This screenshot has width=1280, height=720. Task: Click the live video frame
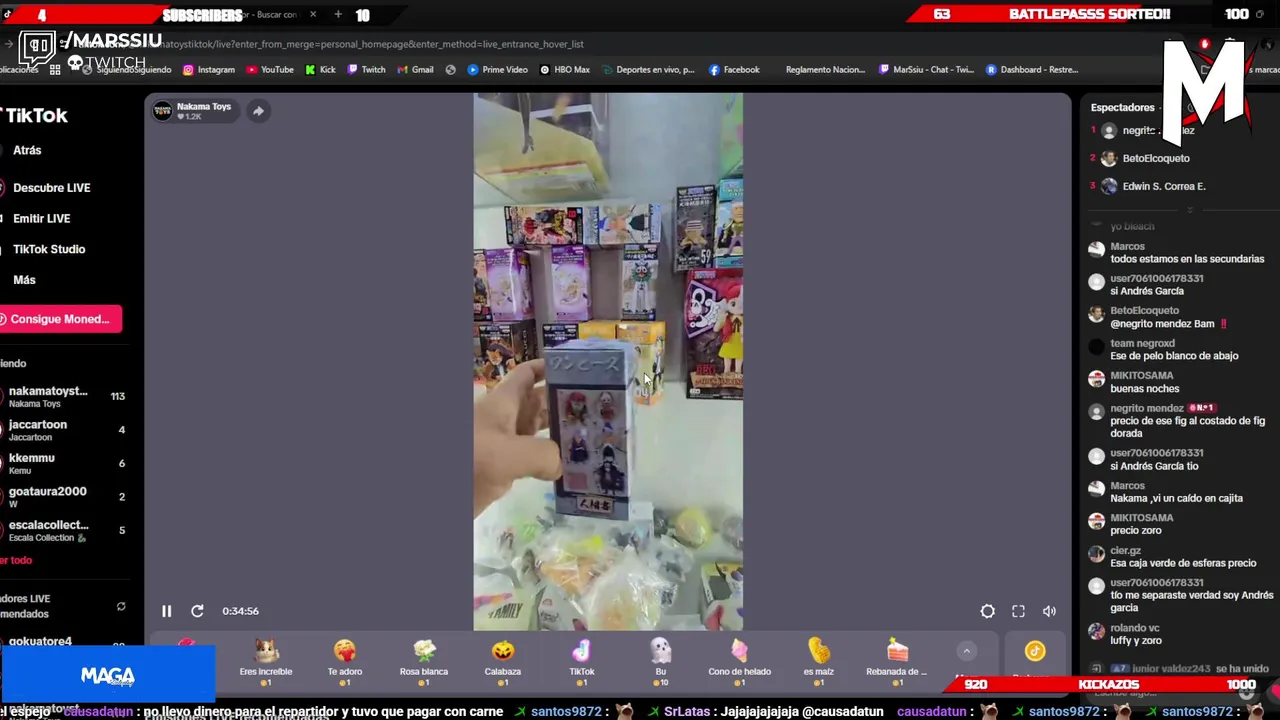608,362
